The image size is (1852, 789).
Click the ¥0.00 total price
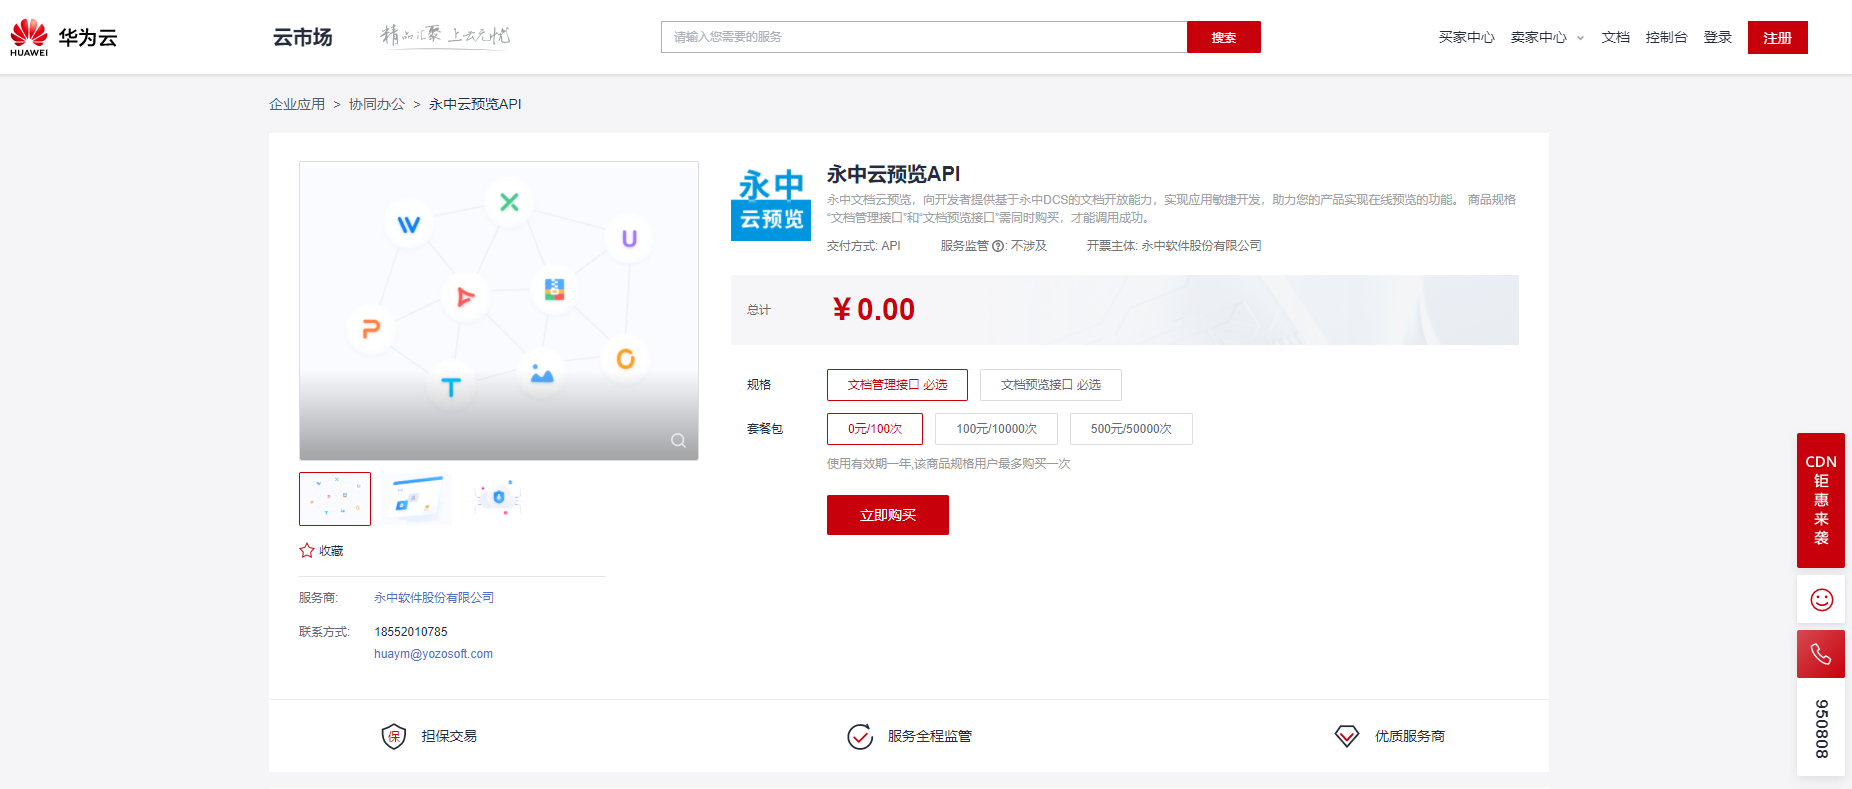pyautogui.click(x=874, y=310)
